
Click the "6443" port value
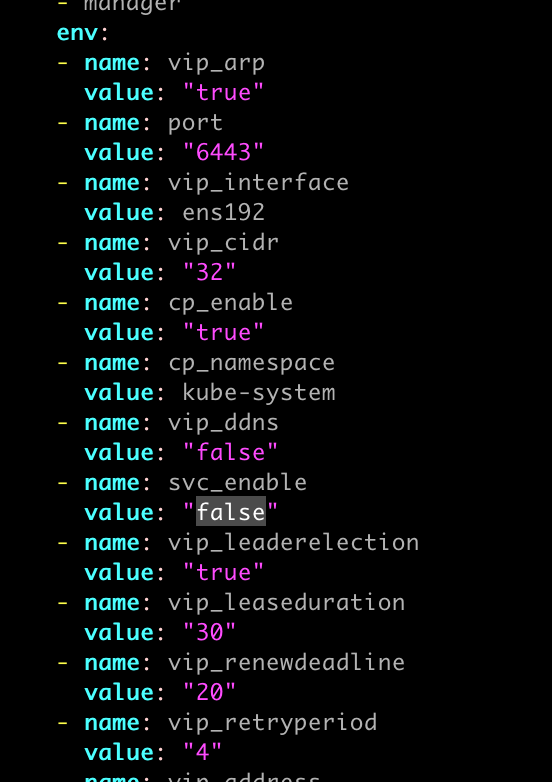click(223, 152)
